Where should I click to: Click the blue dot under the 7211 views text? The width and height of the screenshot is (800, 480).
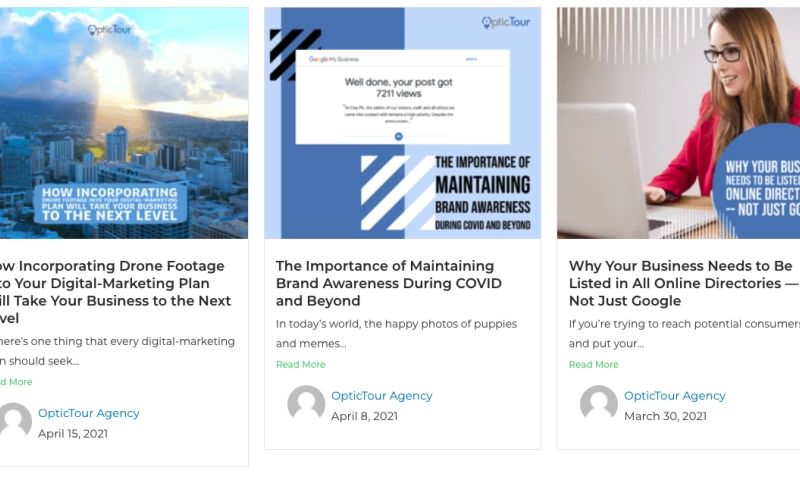[x=398, y=136]
